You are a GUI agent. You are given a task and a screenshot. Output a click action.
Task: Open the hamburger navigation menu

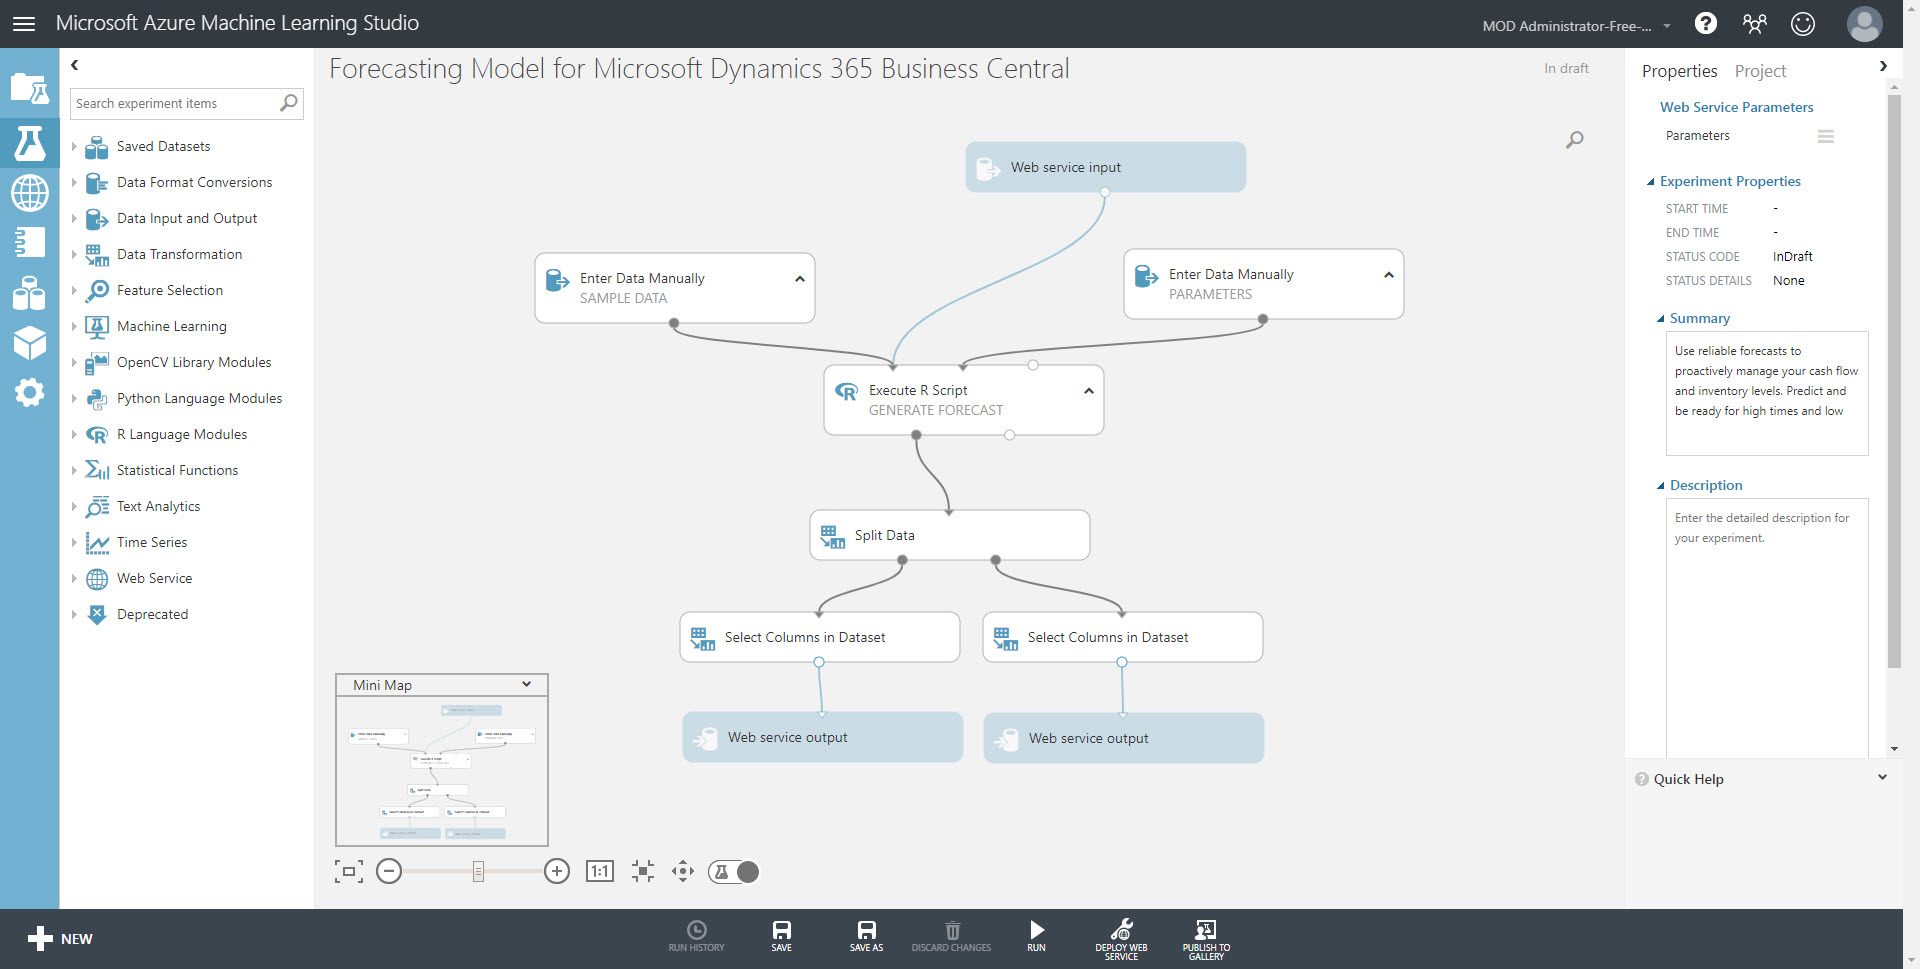pos(24,23)
